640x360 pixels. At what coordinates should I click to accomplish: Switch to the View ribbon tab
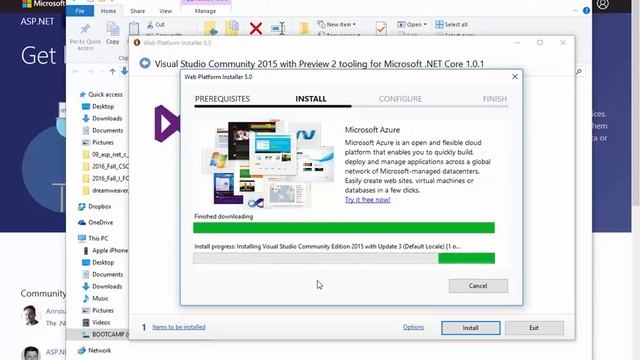(x=165, y=11)
